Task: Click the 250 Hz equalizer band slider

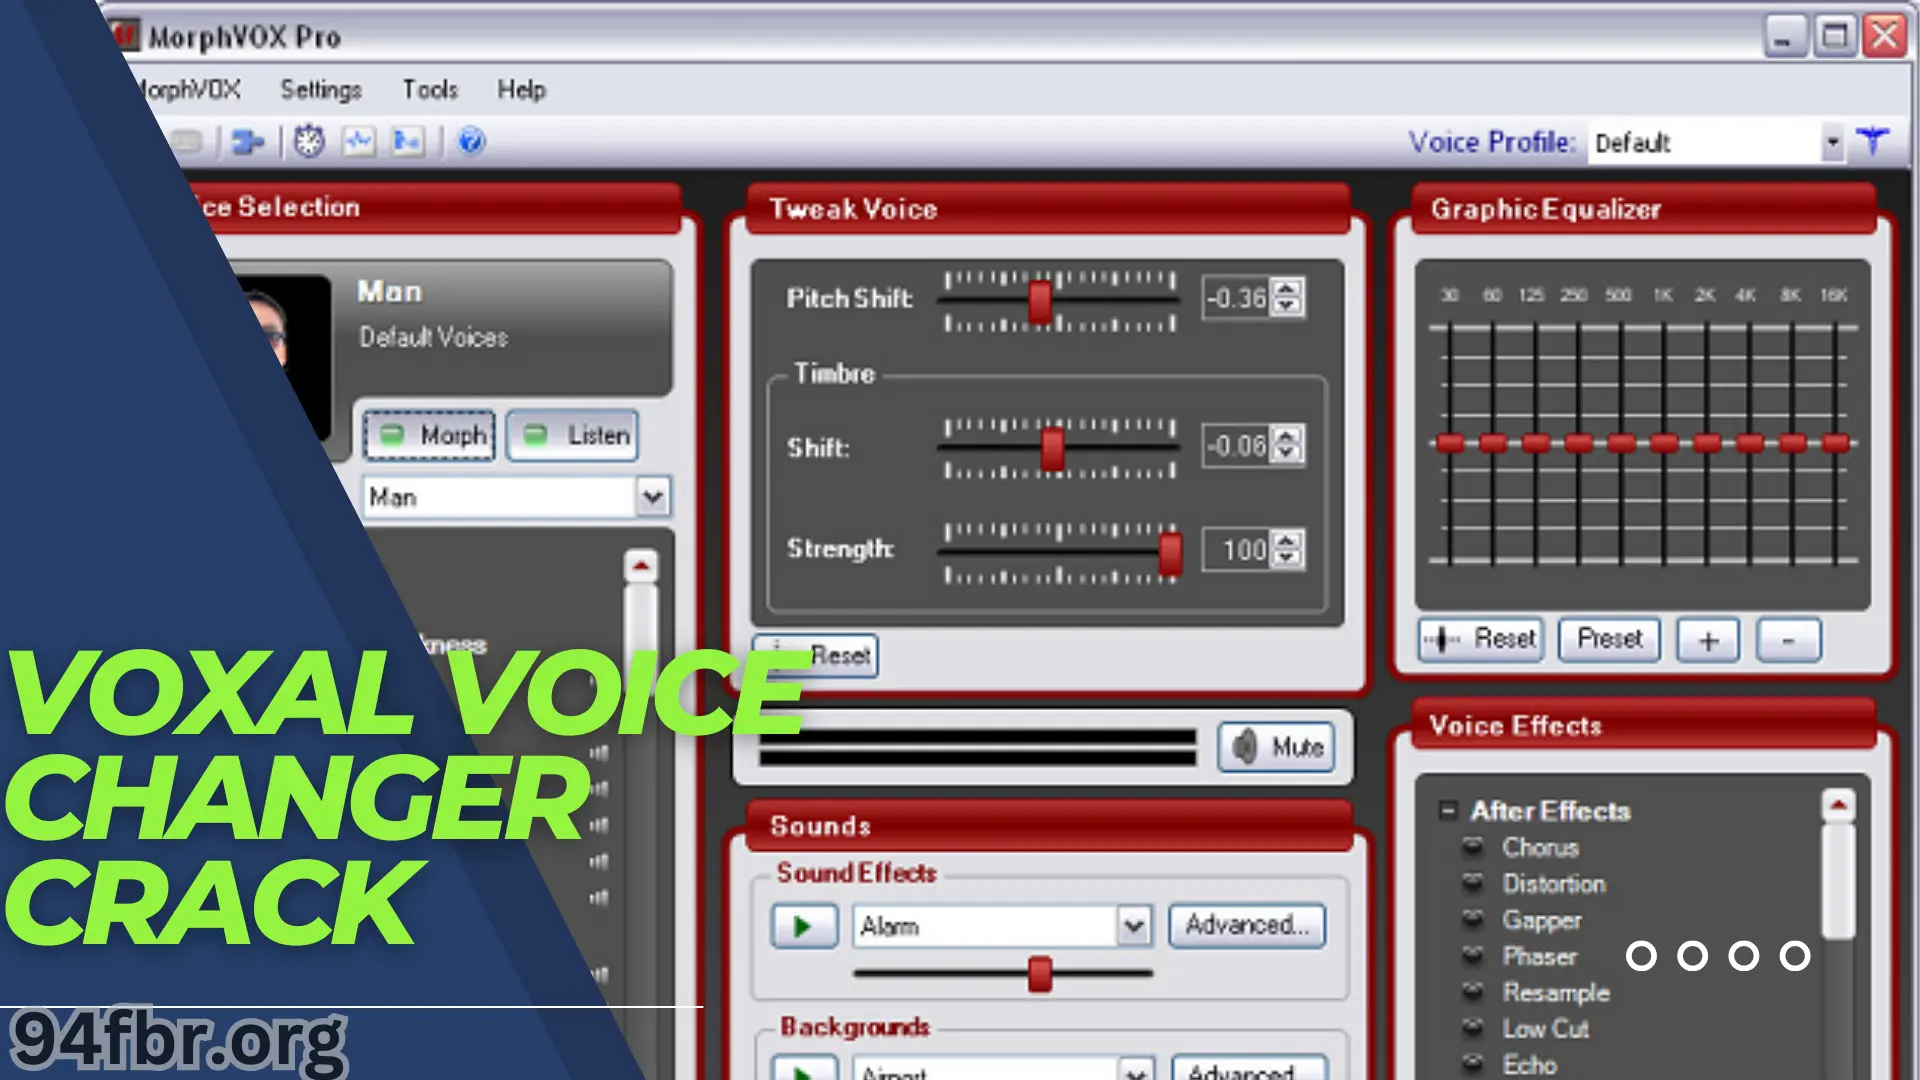Action: [1578, 443]
